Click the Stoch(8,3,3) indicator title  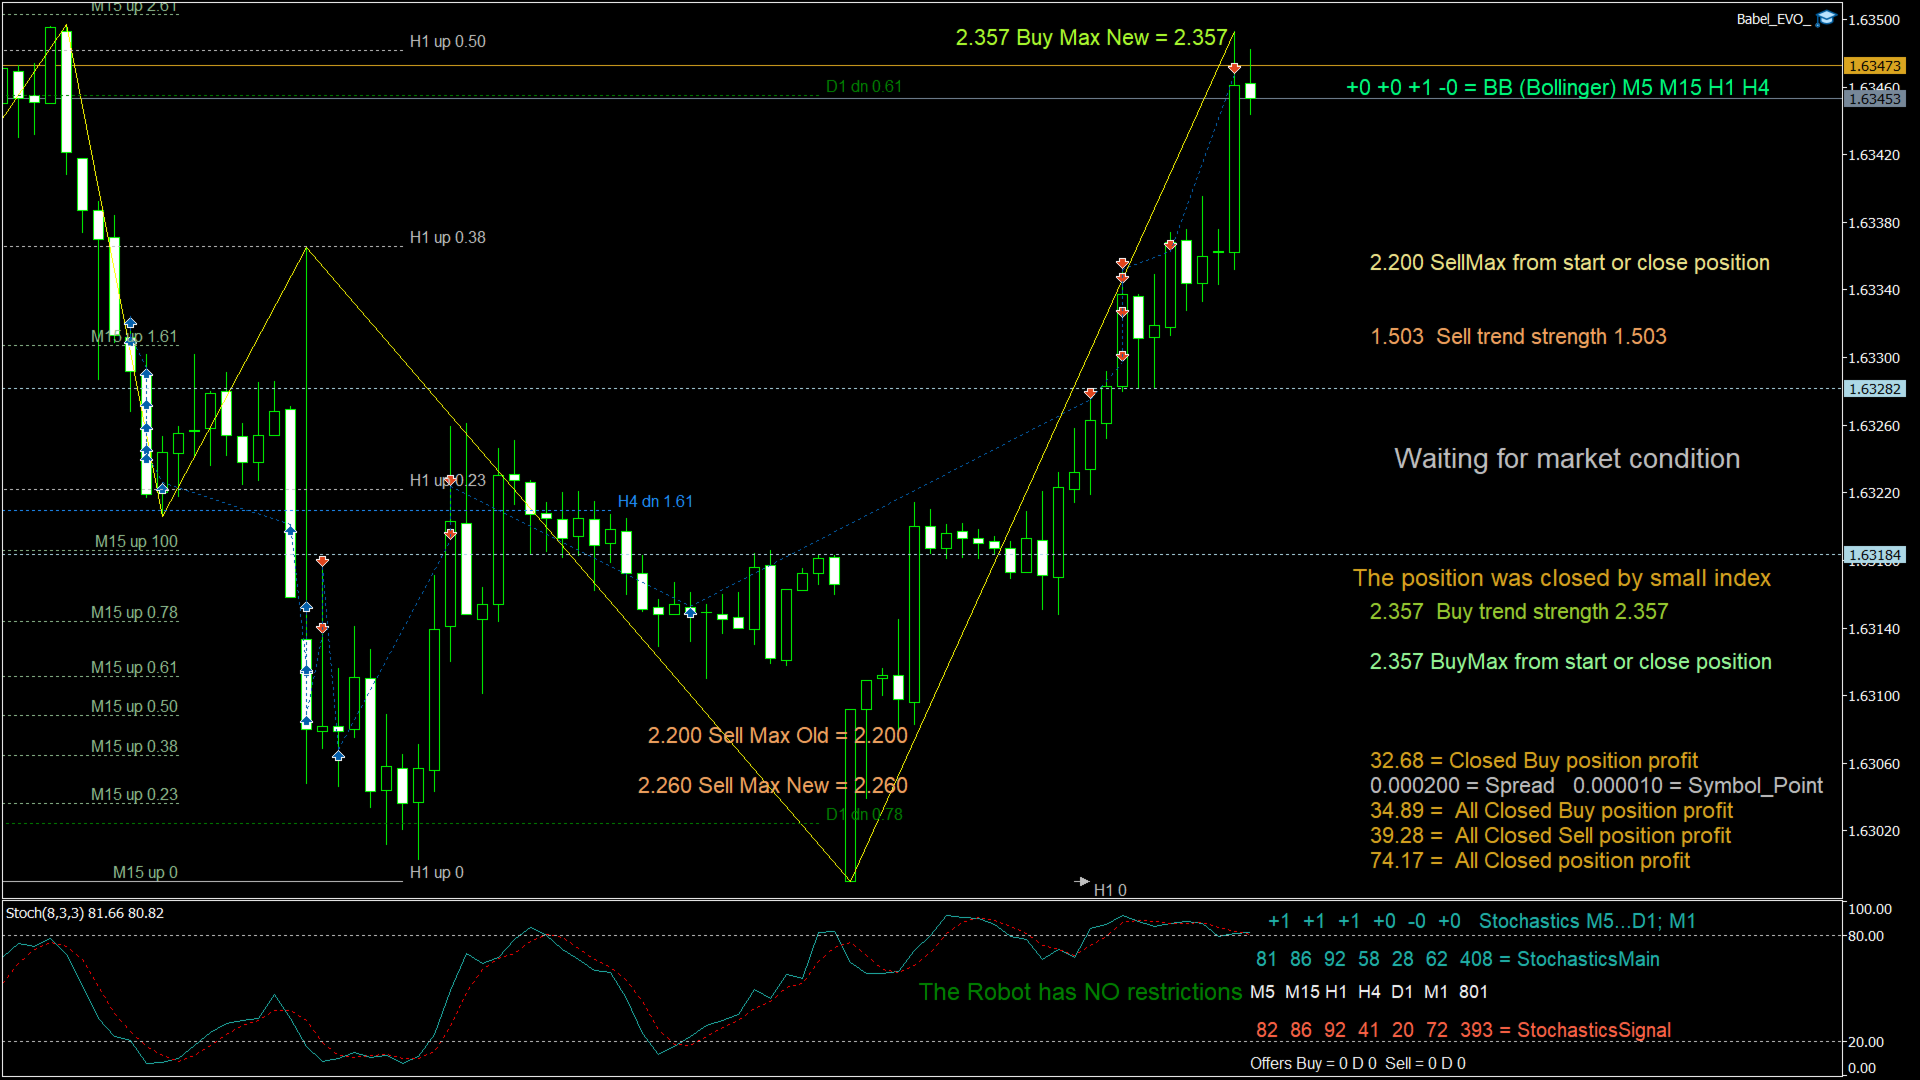point(85,913)
